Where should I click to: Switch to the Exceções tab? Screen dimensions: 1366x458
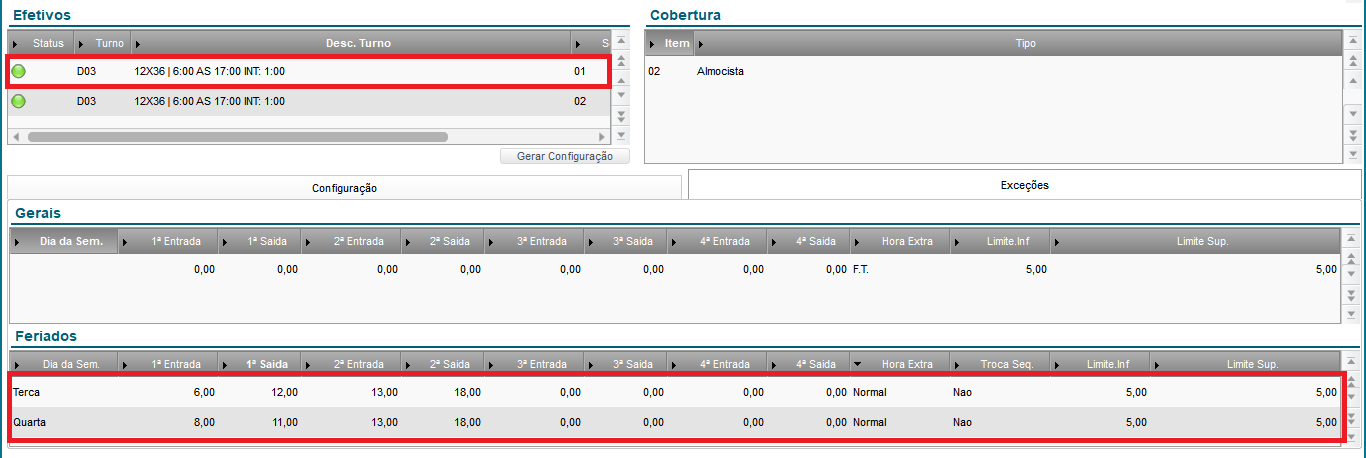(1024, 185)
